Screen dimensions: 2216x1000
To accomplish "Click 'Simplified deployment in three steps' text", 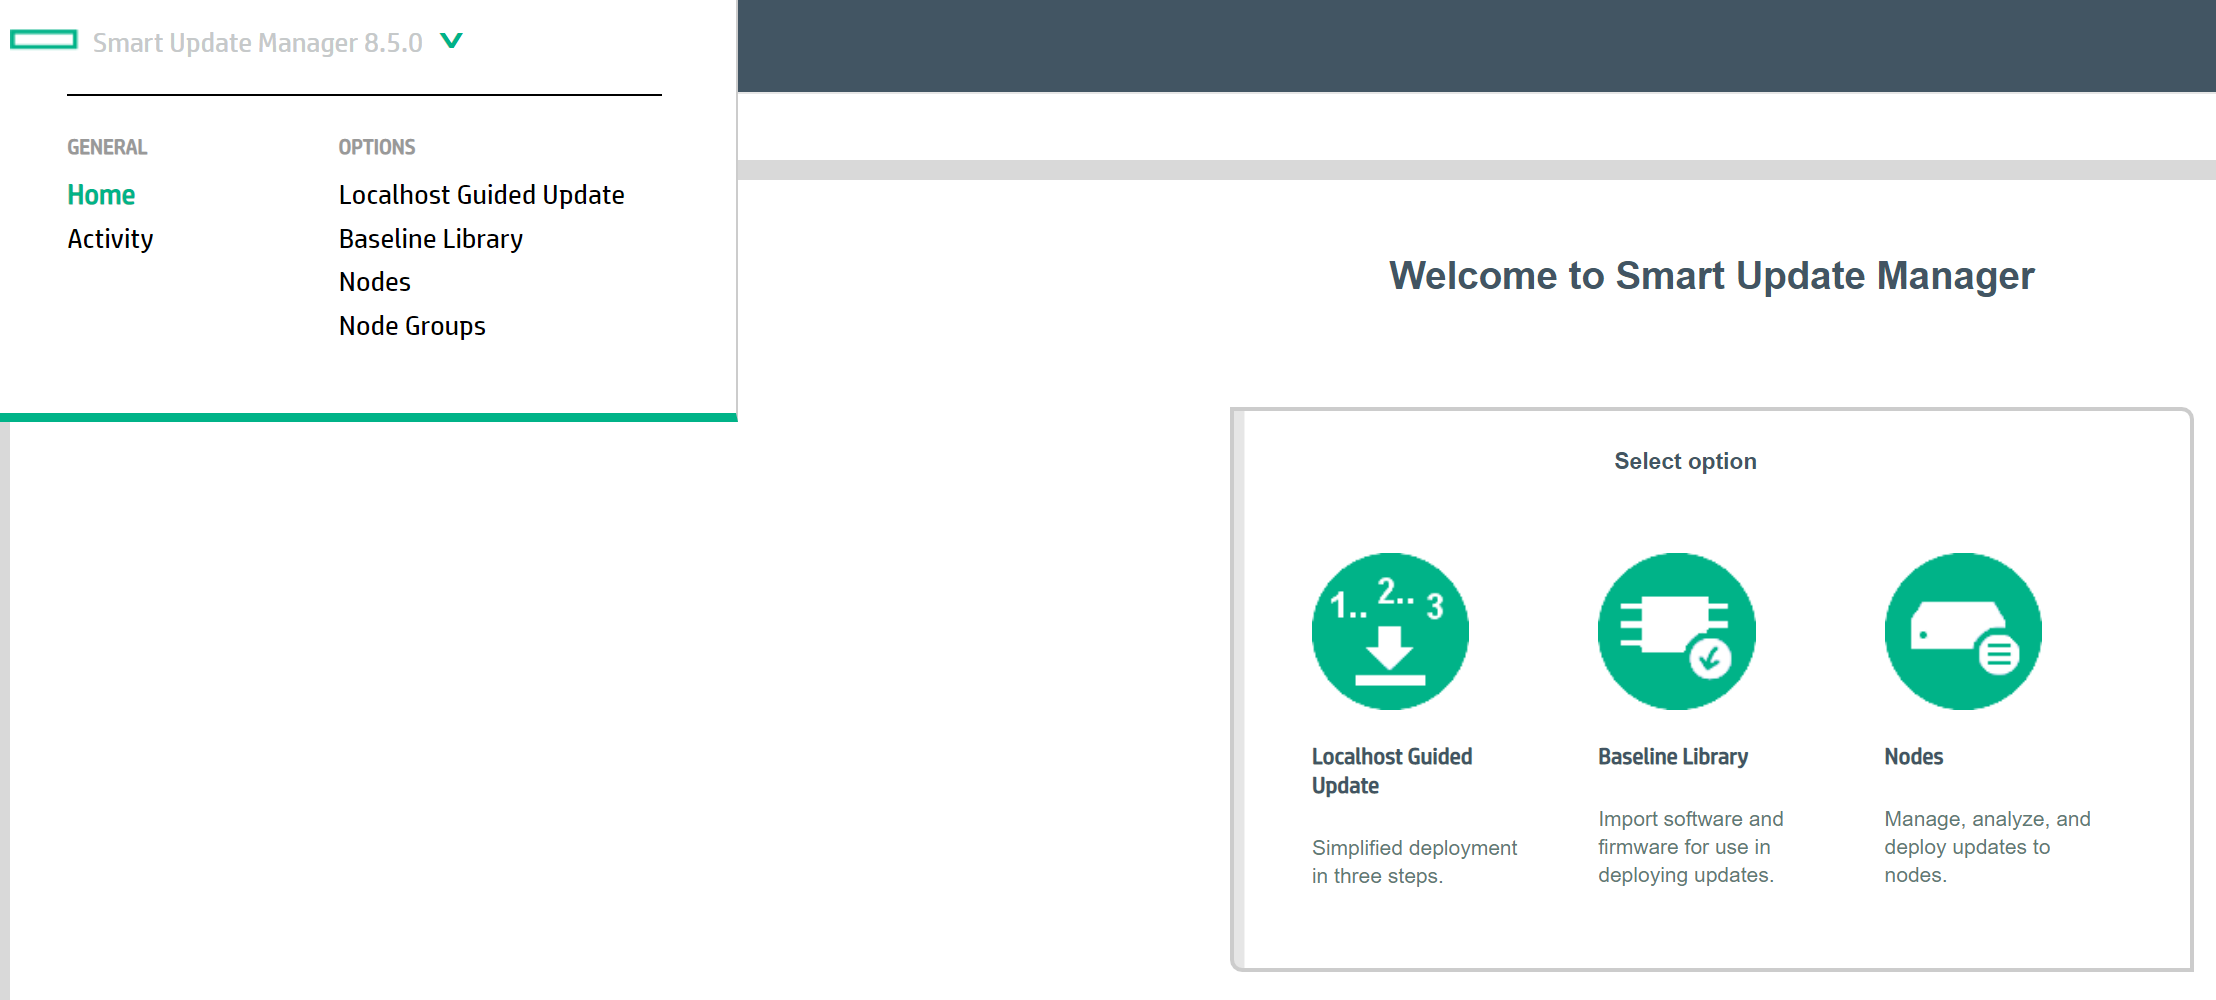I will click(x=1414, y=862).
